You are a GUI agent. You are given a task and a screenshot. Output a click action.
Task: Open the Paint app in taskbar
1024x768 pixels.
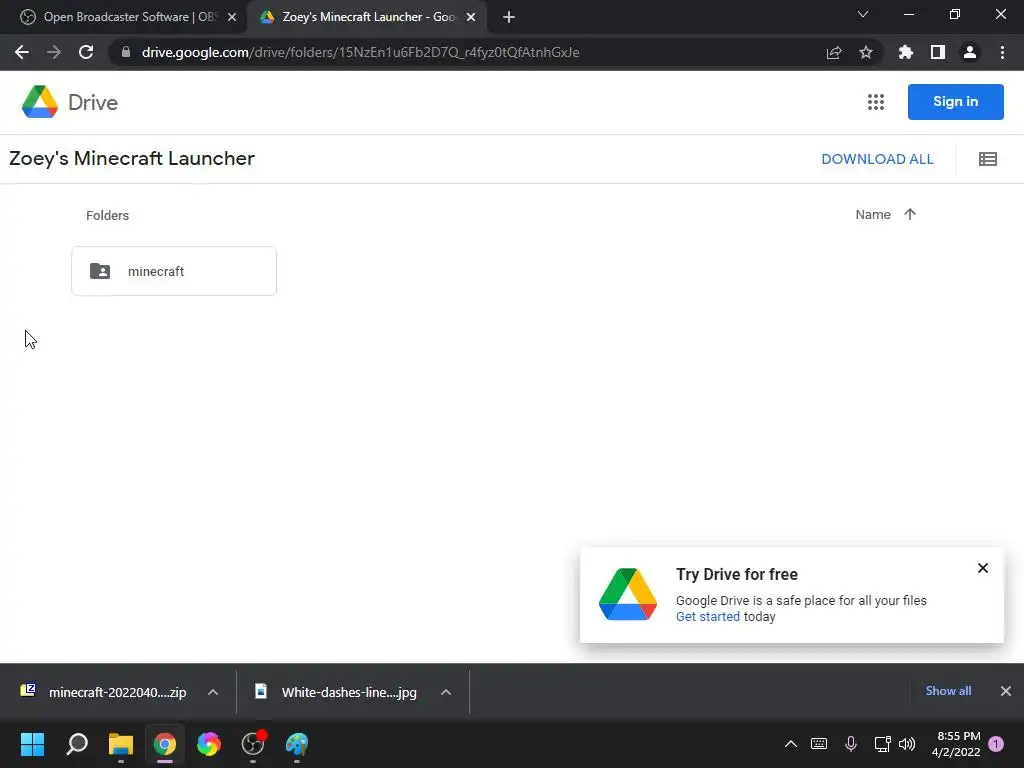pyautogui.click(x=297, y=744)
